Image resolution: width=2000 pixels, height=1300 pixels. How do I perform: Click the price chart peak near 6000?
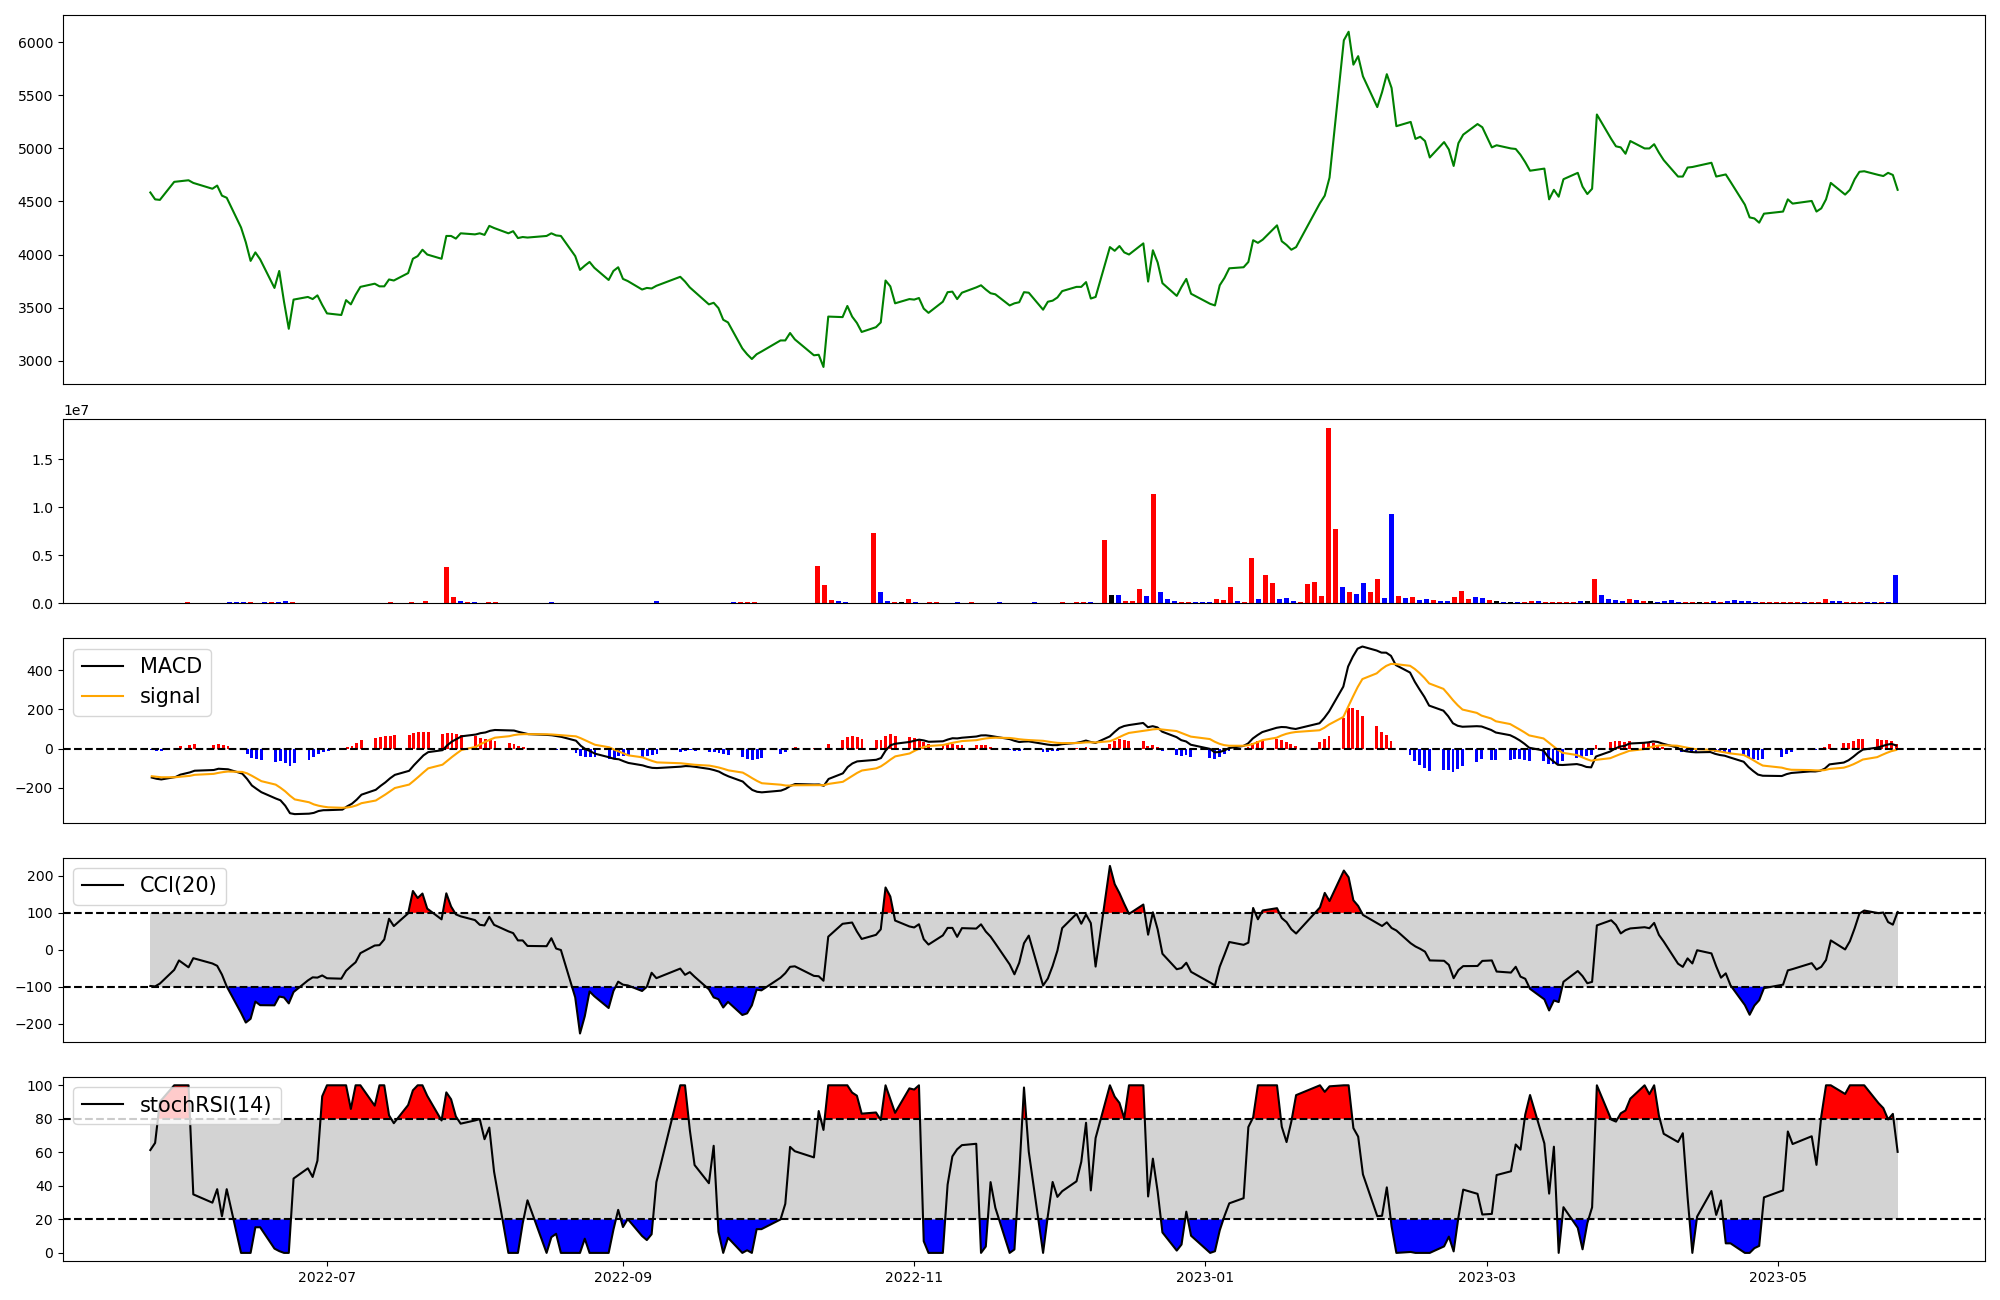1348,33
